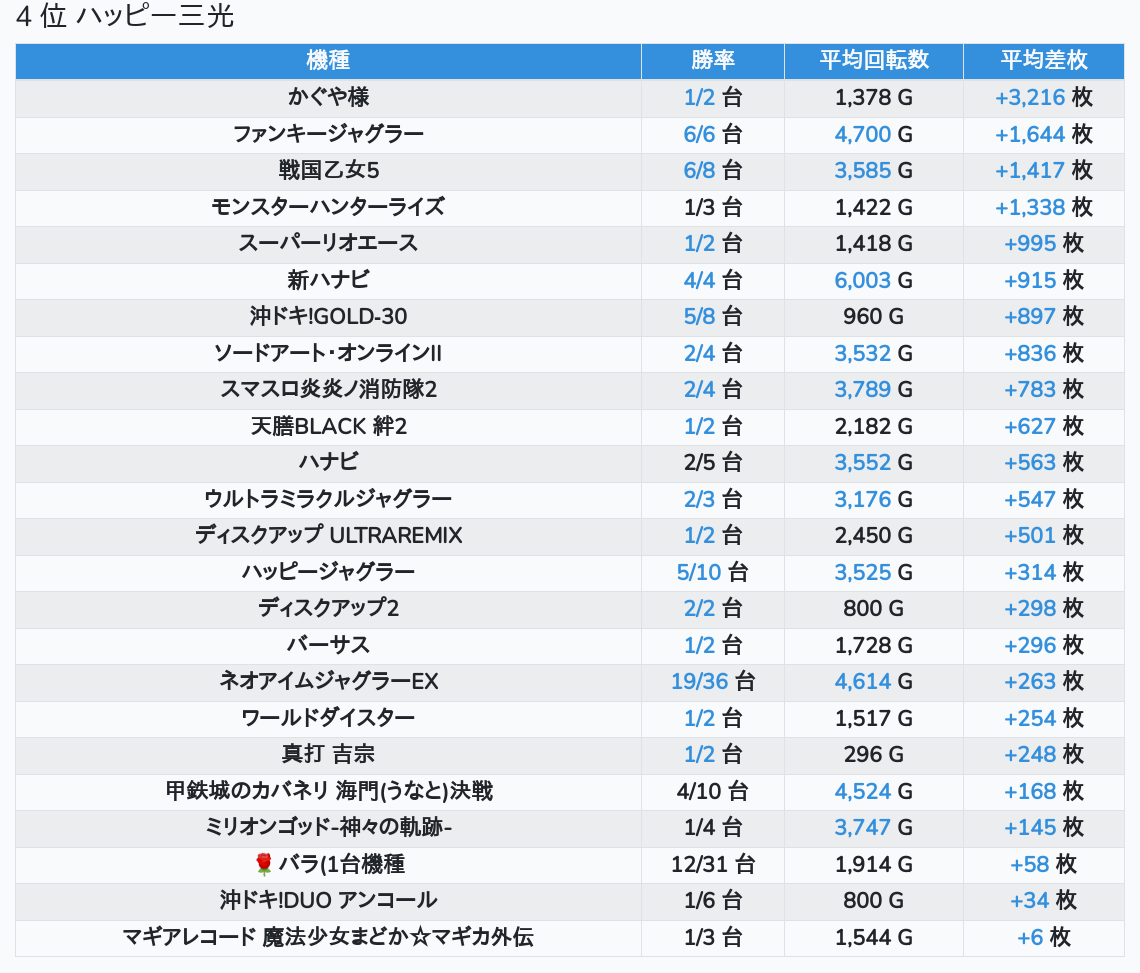Click the ディスクアップ2 machine name

point(328,609)
